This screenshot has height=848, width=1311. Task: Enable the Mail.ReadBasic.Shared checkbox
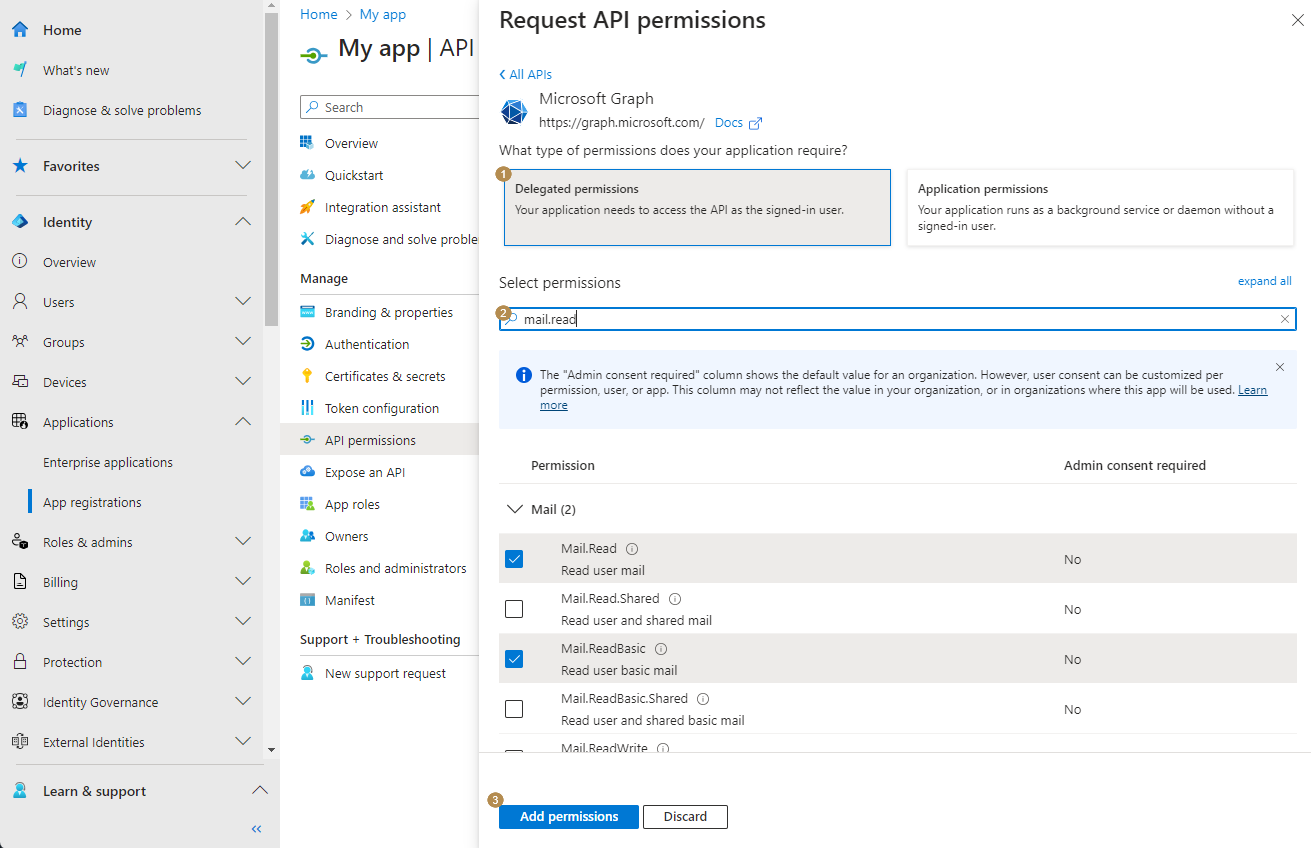(x=514, y=709)
